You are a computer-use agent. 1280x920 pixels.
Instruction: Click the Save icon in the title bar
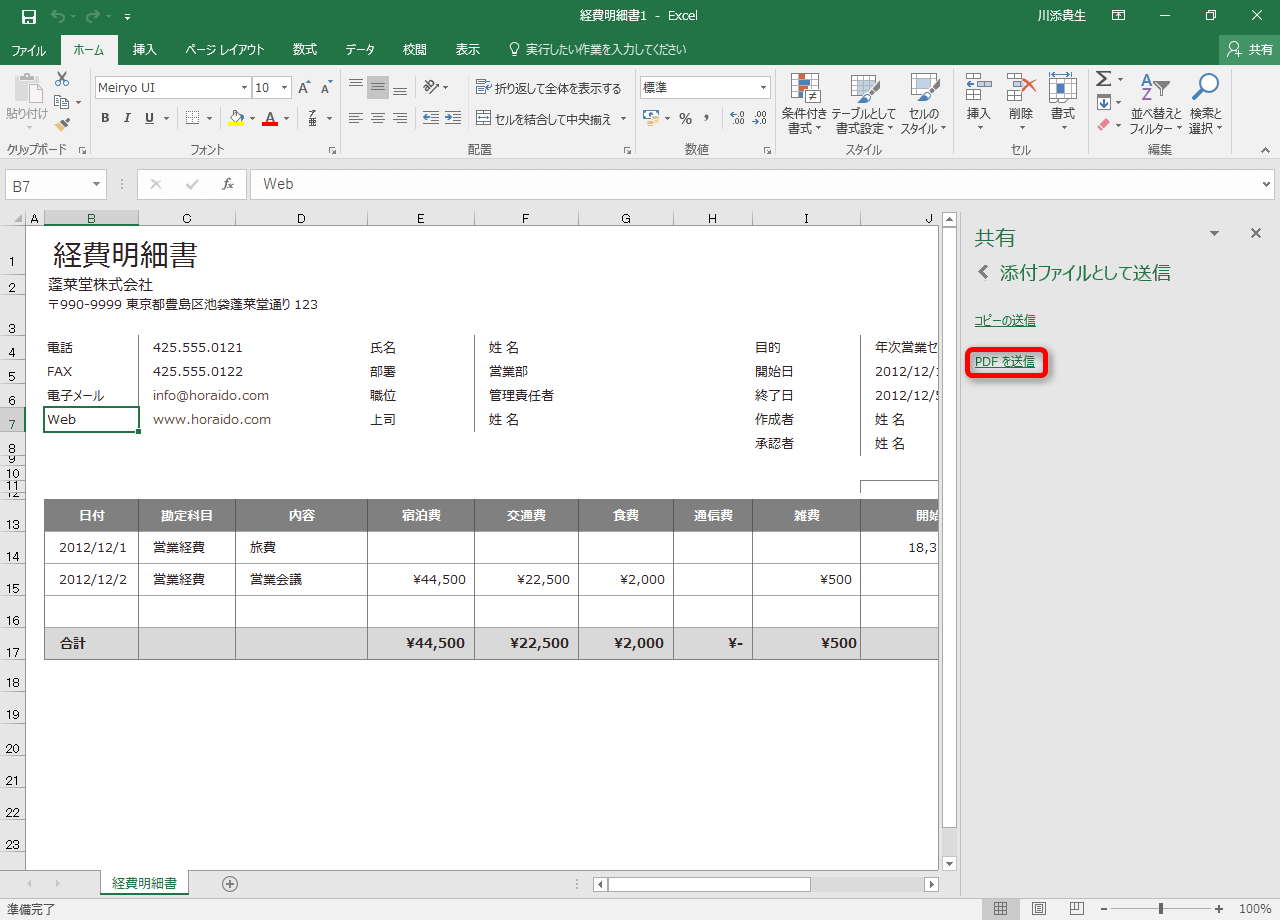pyautogui.click(x=29, y=16)
